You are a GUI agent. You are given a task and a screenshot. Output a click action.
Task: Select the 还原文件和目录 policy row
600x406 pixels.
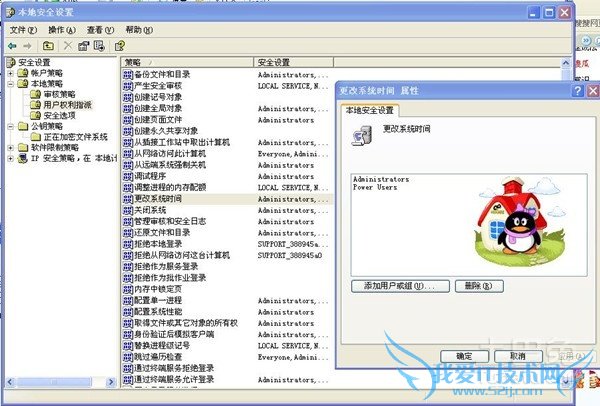point(227,233)
